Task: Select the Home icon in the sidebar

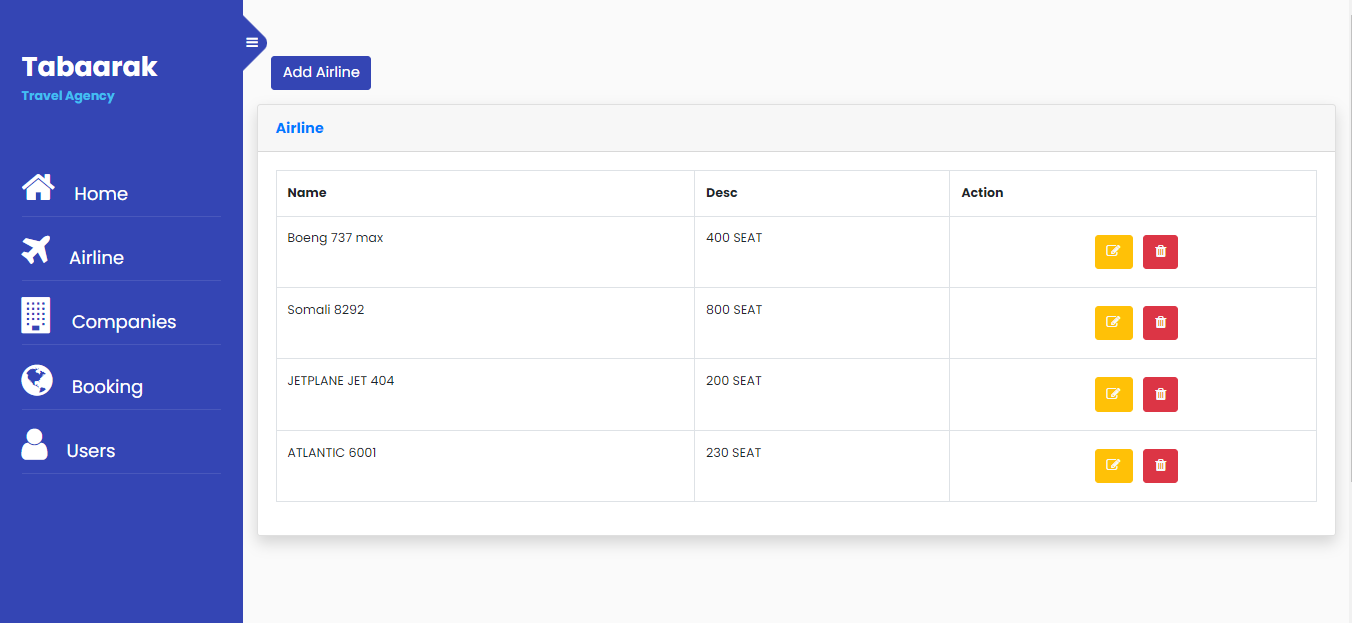Action: pyautogui.click(x=37, y=187)
